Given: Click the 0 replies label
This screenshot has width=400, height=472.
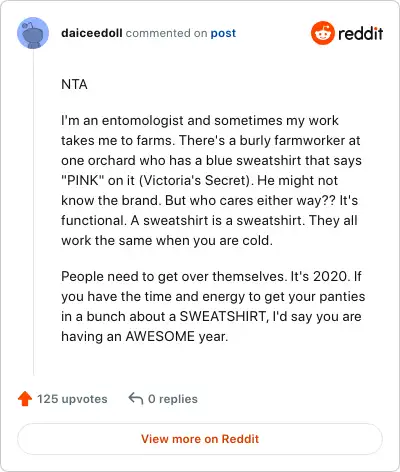Looking at the screenshot, I should click(173, 399).
